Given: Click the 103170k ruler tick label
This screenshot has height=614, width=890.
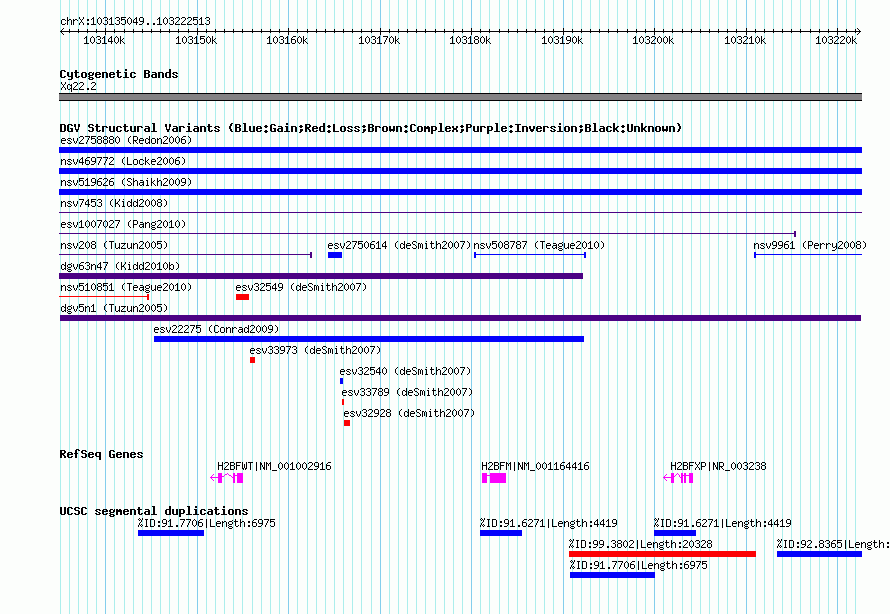Looking at the screenshot, I should [379, 40].
